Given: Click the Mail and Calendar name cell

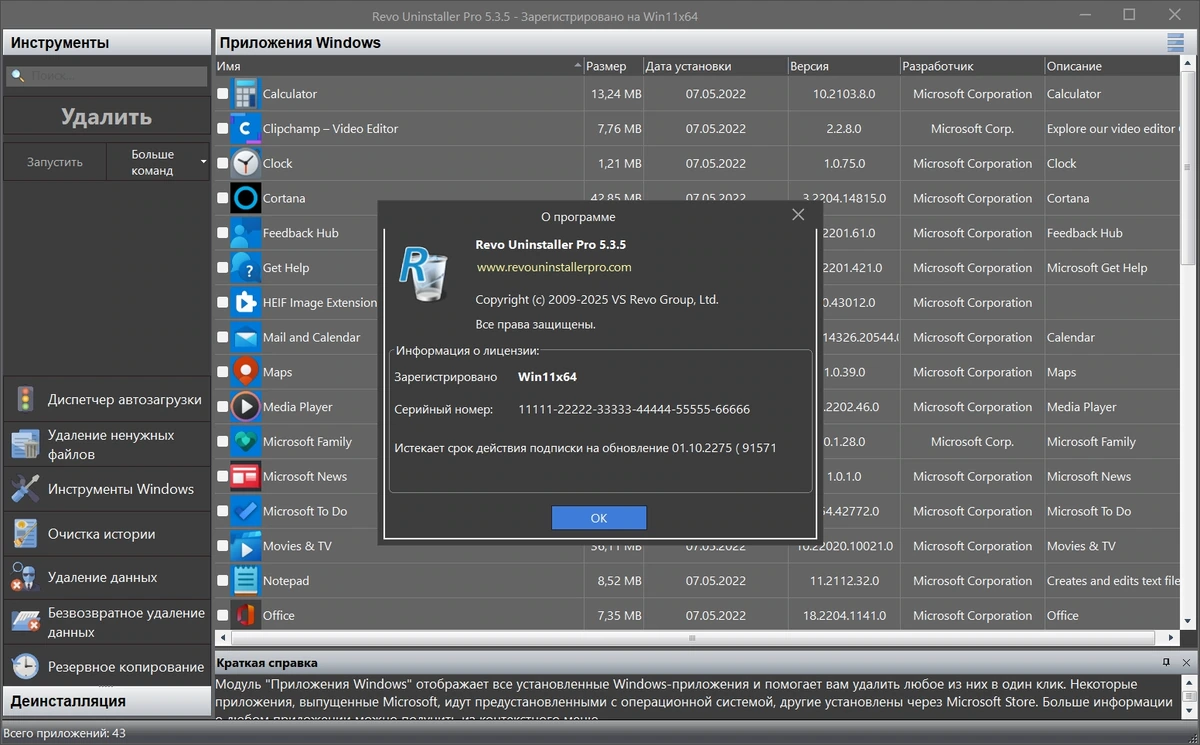Looking at the screenshot, I should point(311,337).
